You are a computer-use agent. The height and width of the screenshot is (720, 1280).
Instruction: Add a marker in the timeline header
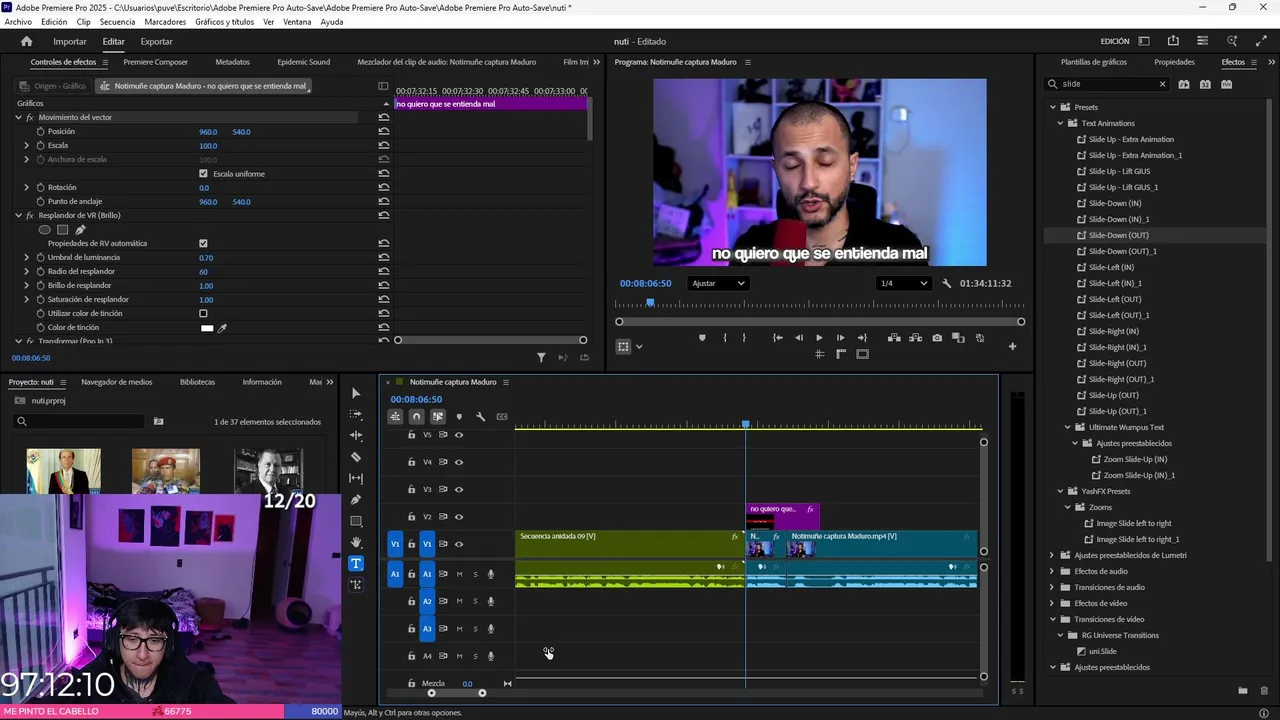(x=459, y=417)
